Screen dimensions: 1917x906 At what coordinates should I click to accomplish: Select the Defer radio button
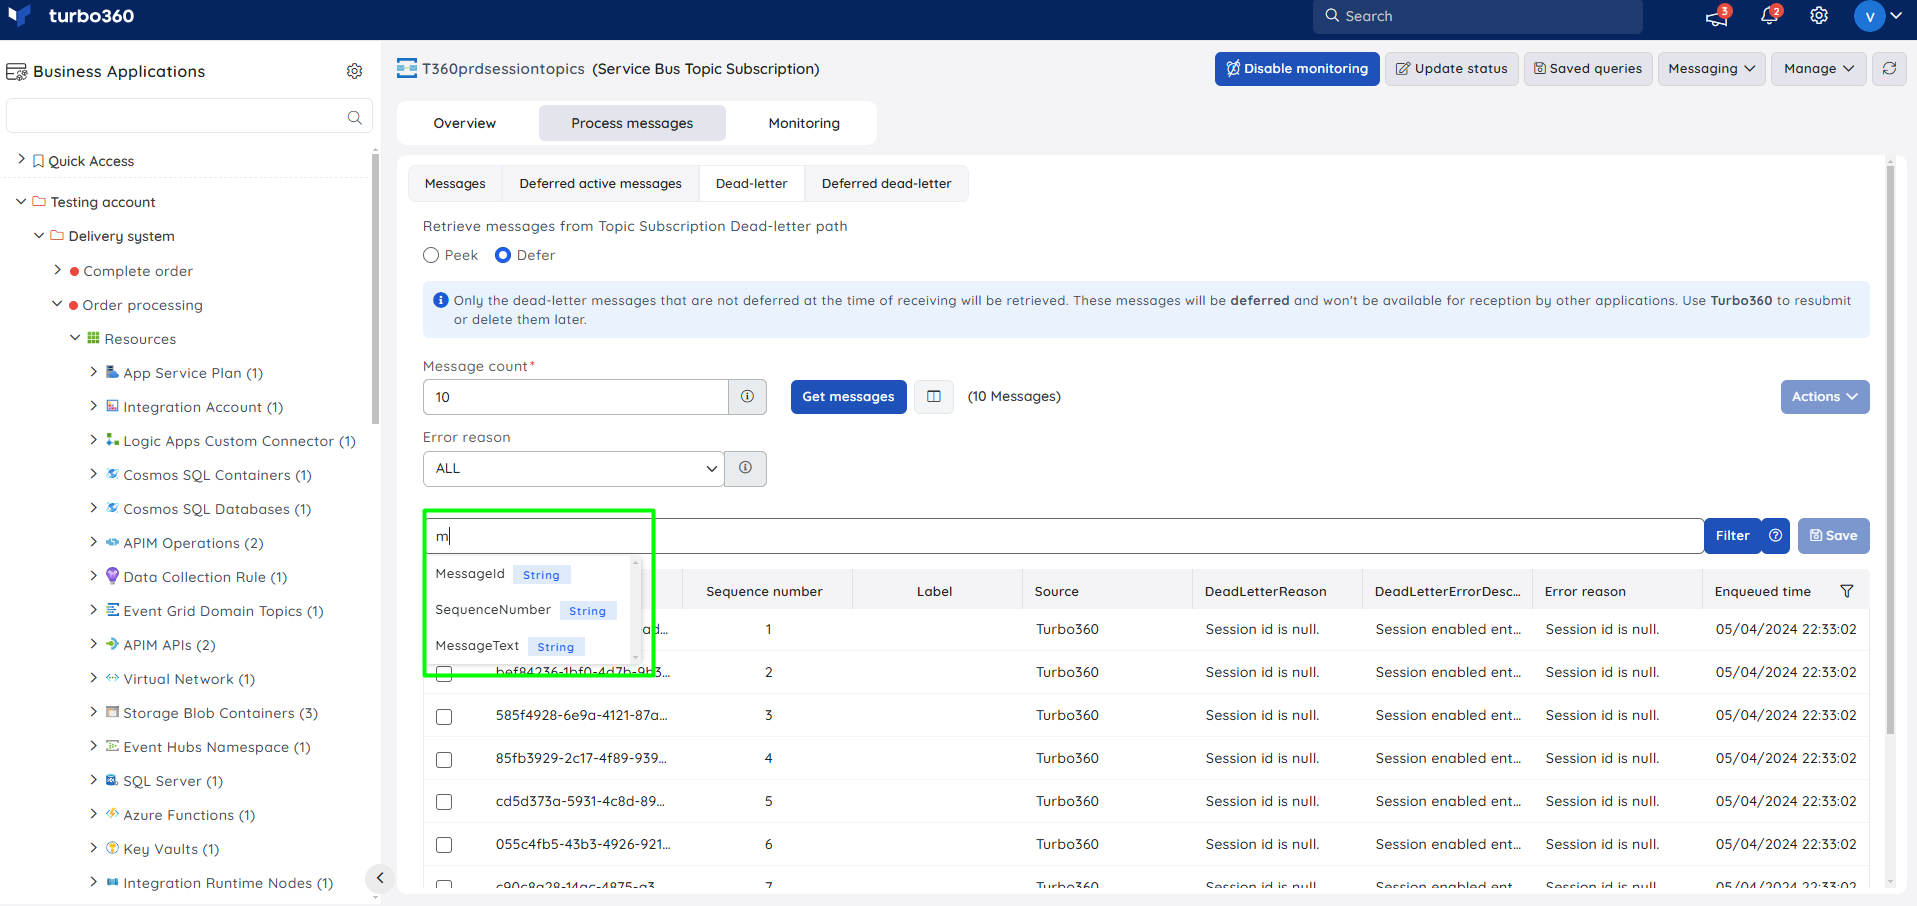(503, 255)
